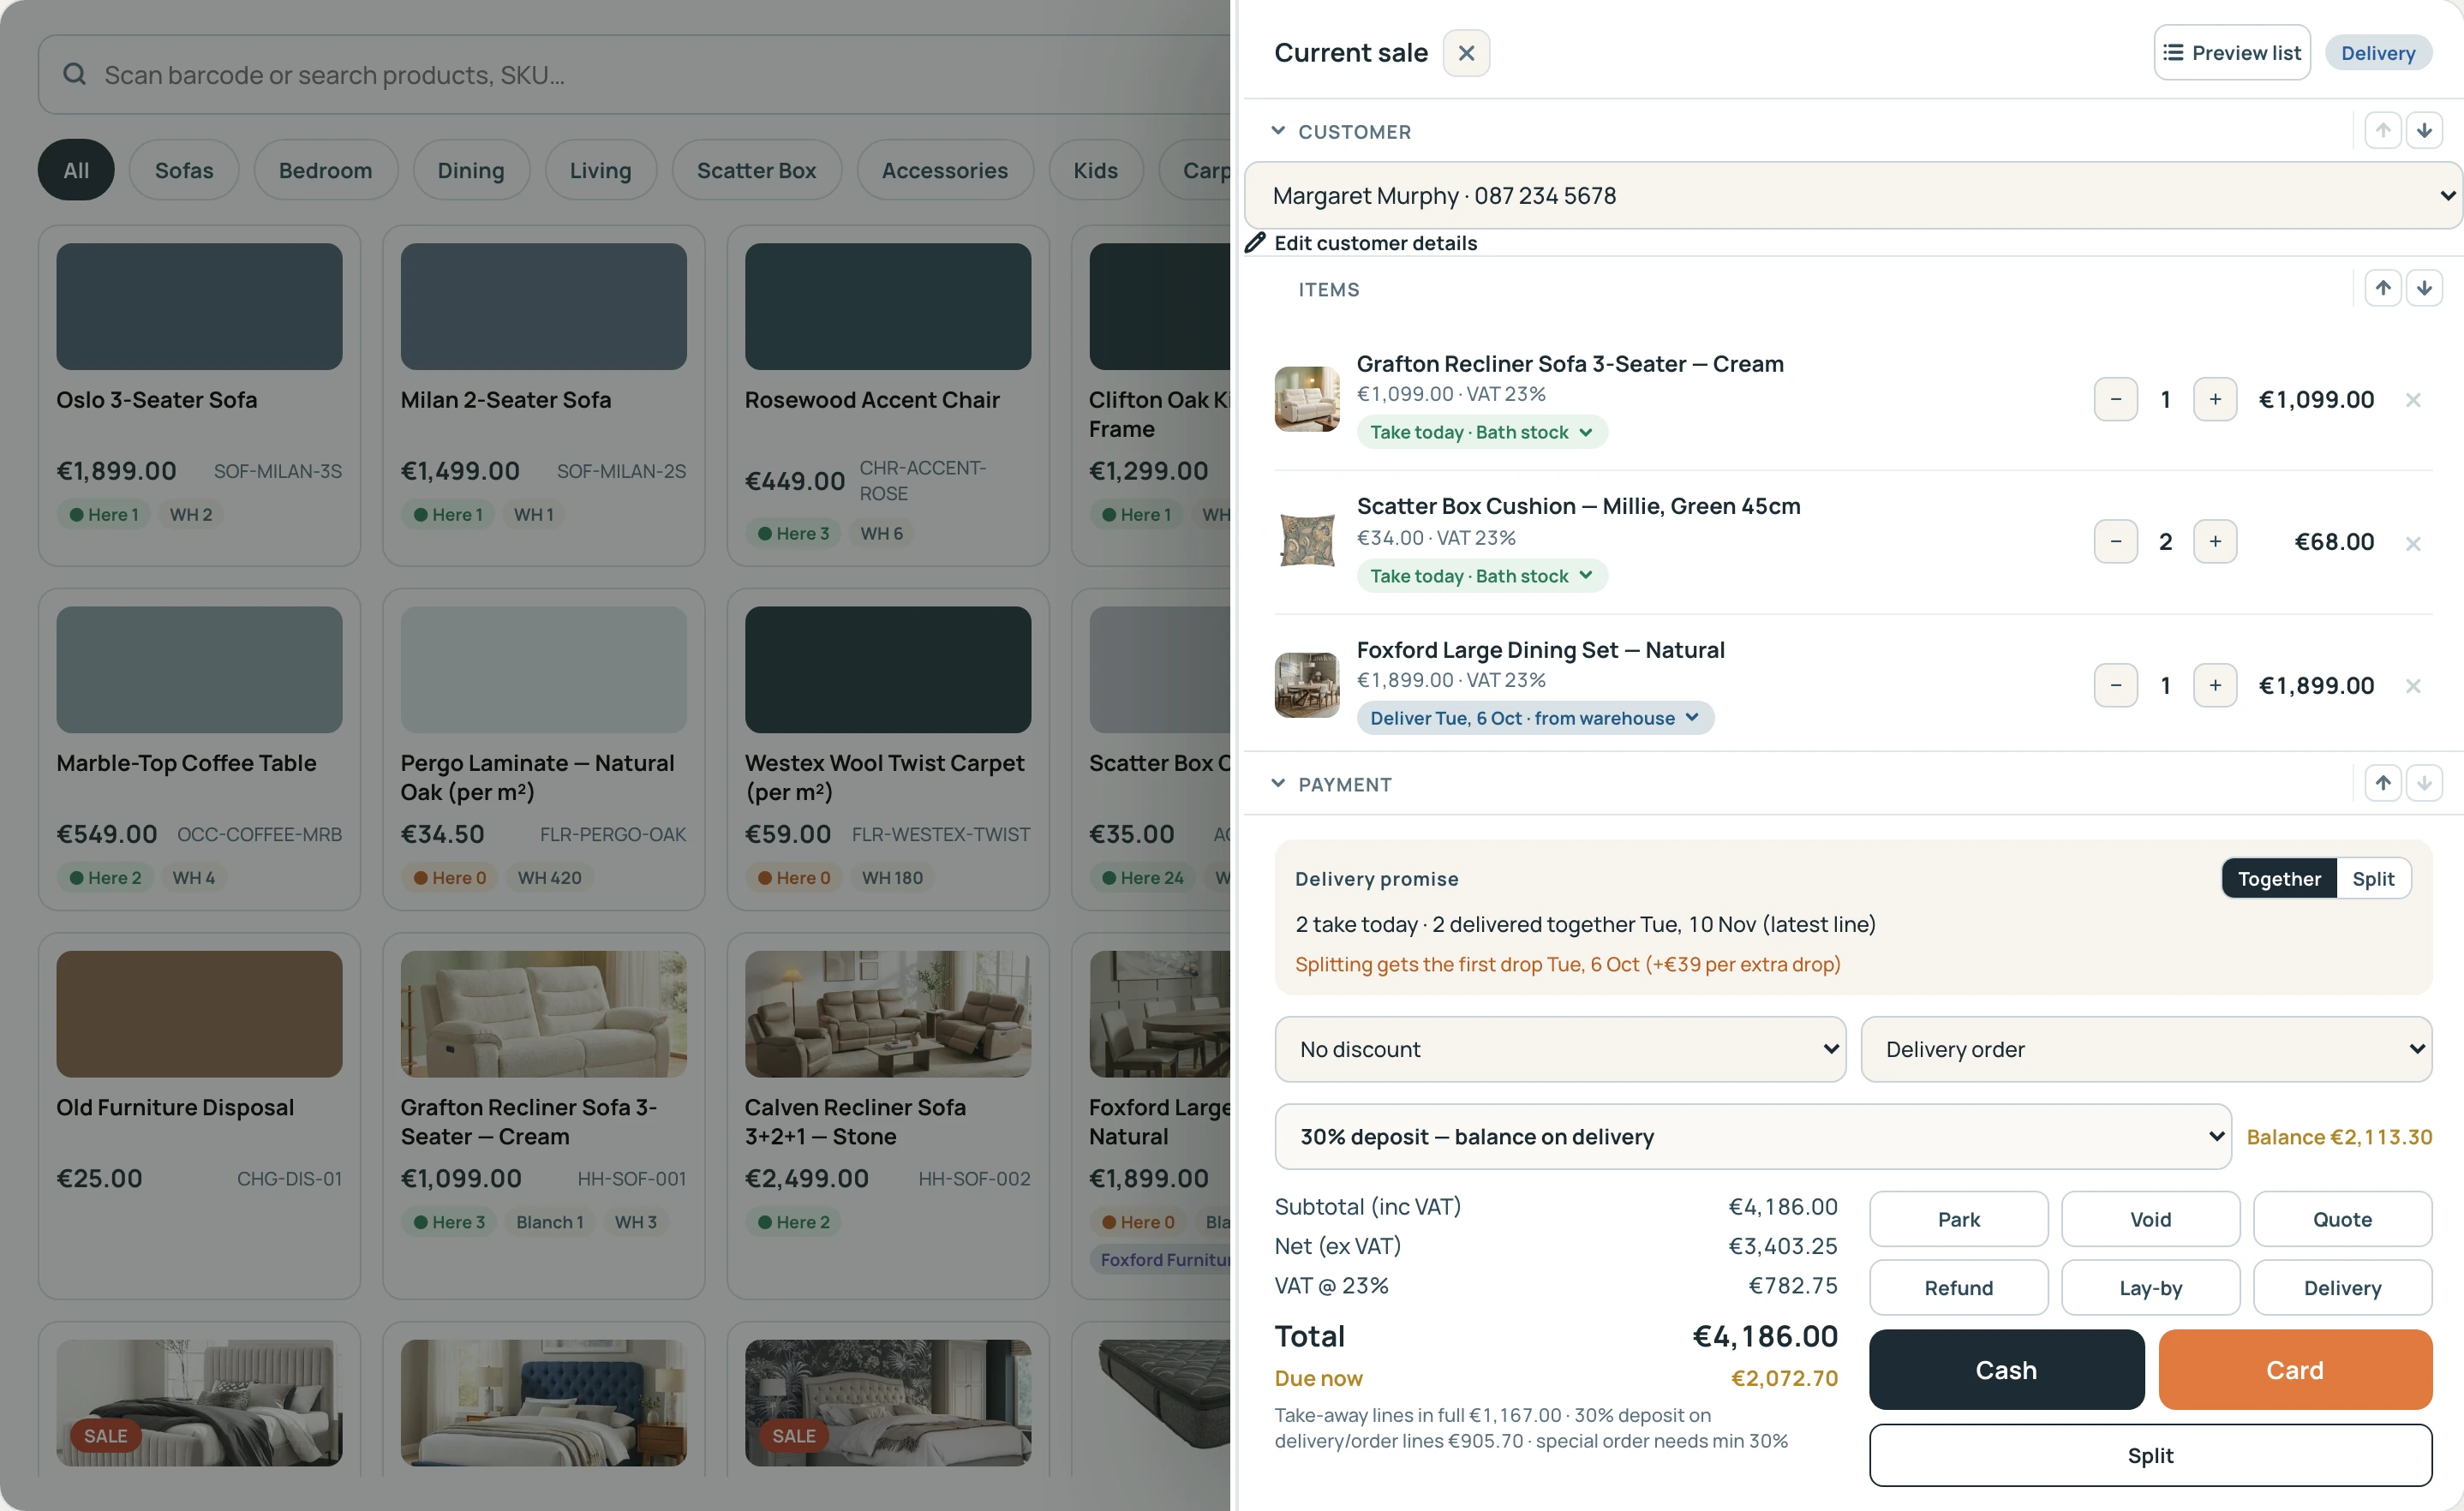Viewport: 2464px width, 1511px height.
Task: Click the Preview list button
Action: (2232, 53)
